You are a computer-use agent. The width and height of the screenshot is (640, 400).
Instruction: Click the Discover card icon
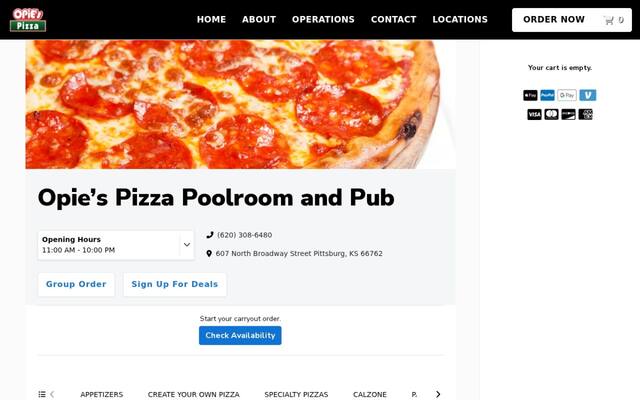568,115
